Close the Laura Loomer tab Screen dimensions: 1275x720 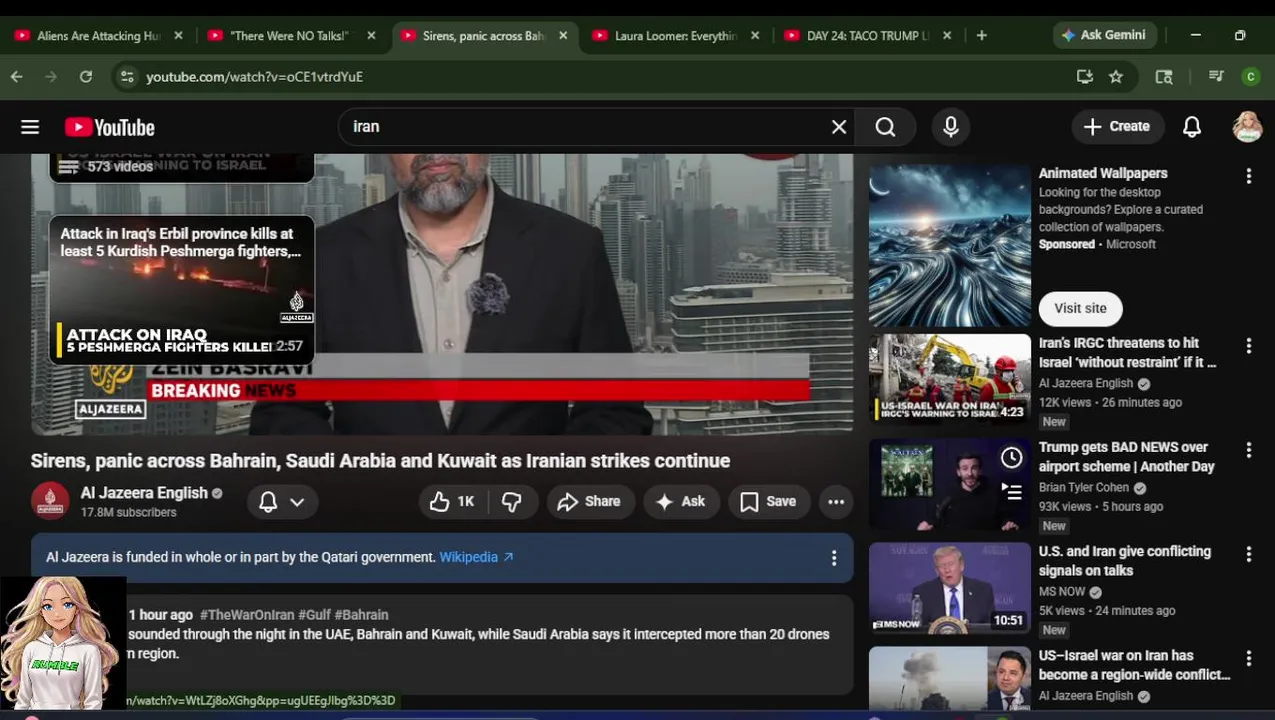(754, 35)
